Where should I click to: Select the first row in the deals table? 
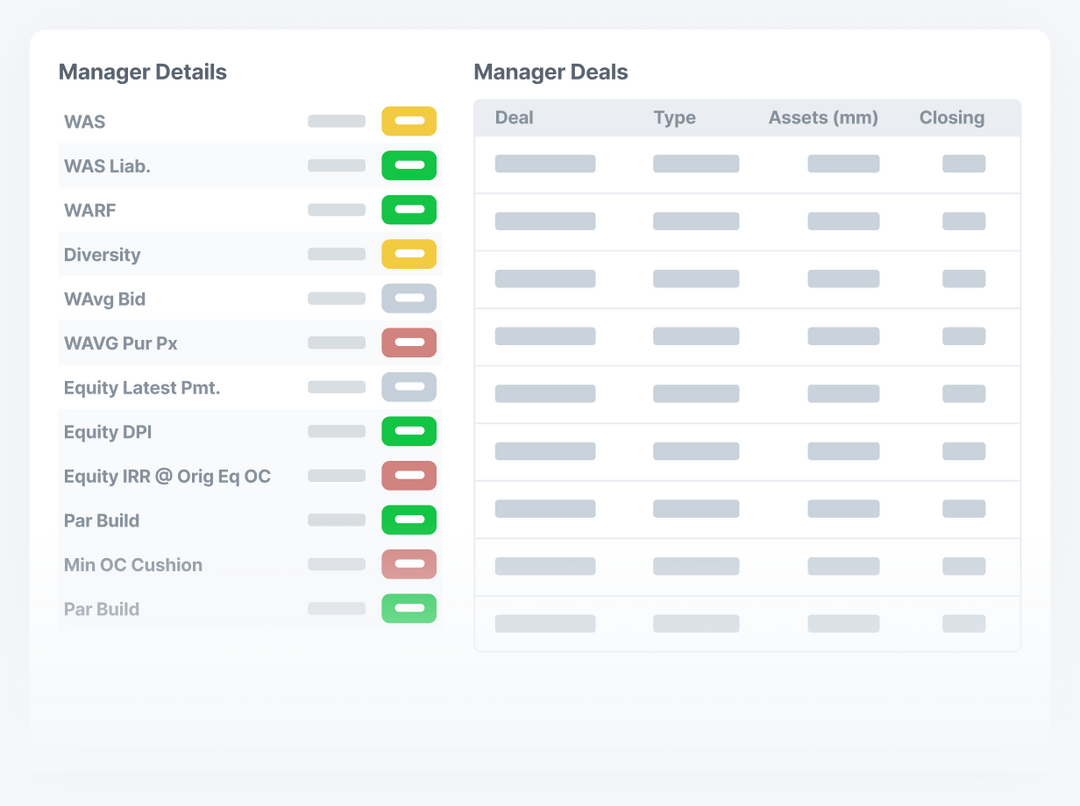click(x=747, y=163)
